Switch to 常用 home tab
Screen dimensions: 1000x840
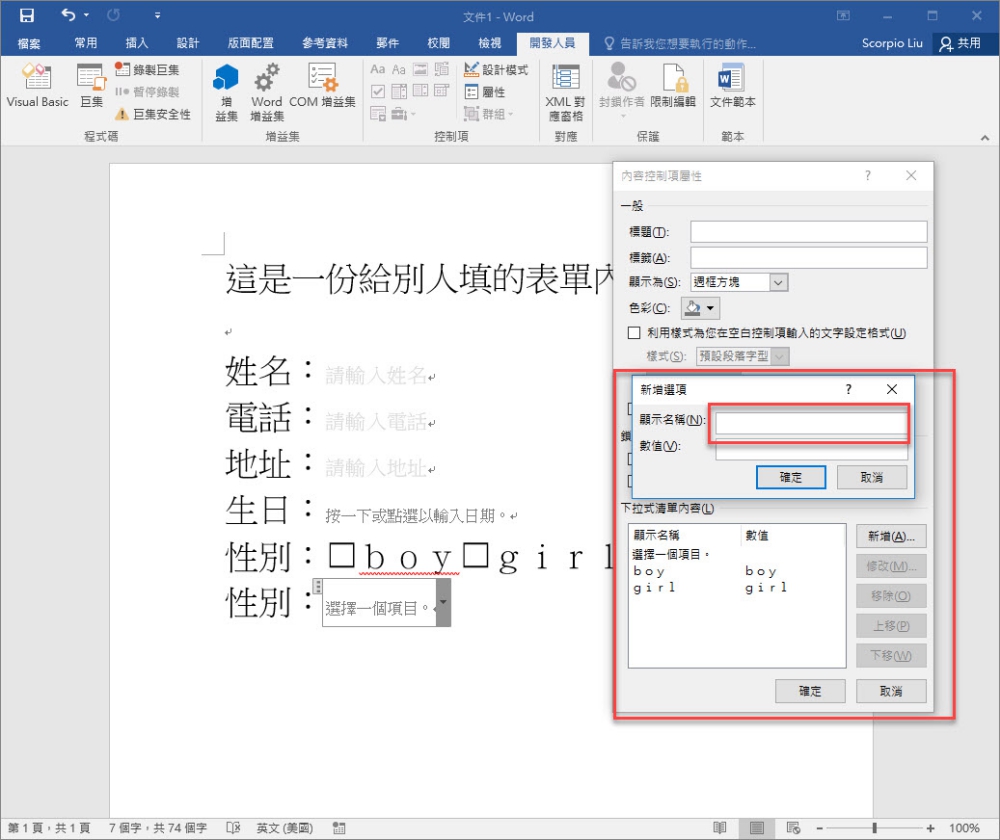[x=86, y=43]
